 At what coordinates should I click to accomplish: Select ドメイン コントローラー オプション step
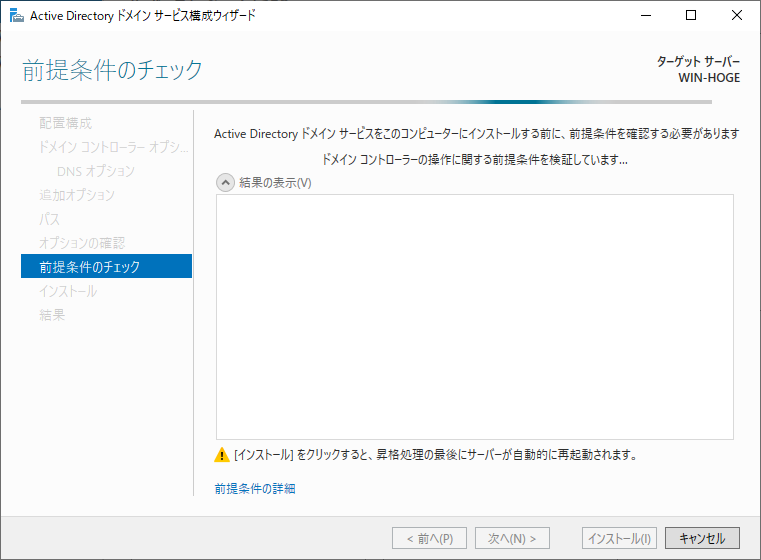click(114, 147)
